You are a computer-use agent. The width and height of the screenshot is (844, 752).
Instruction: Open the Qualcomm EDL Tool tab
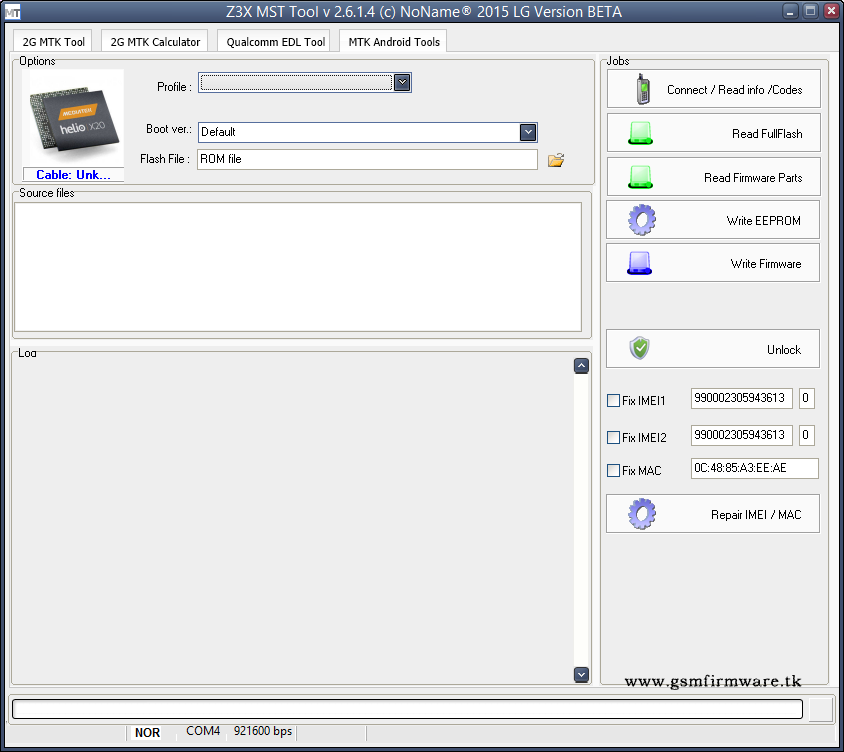point(275,41)
